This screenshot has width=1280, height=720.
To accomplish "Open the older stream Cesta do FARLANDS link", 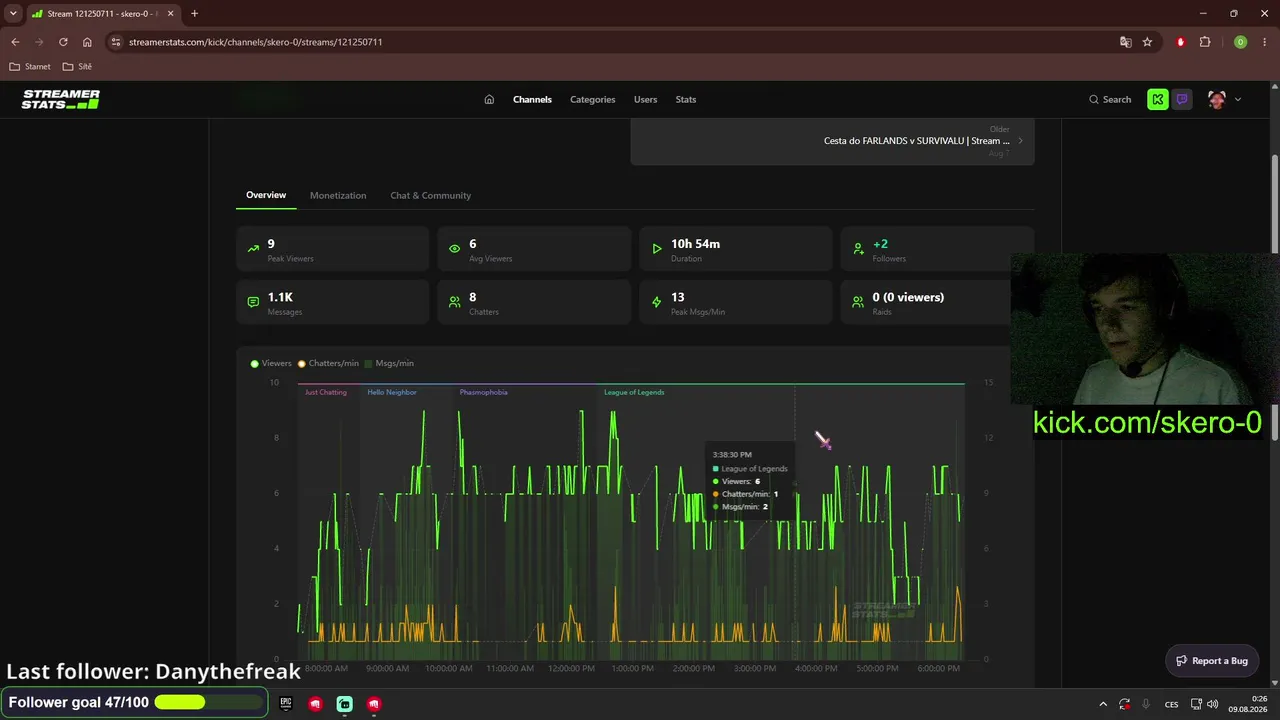I will (x=916, y=141).
